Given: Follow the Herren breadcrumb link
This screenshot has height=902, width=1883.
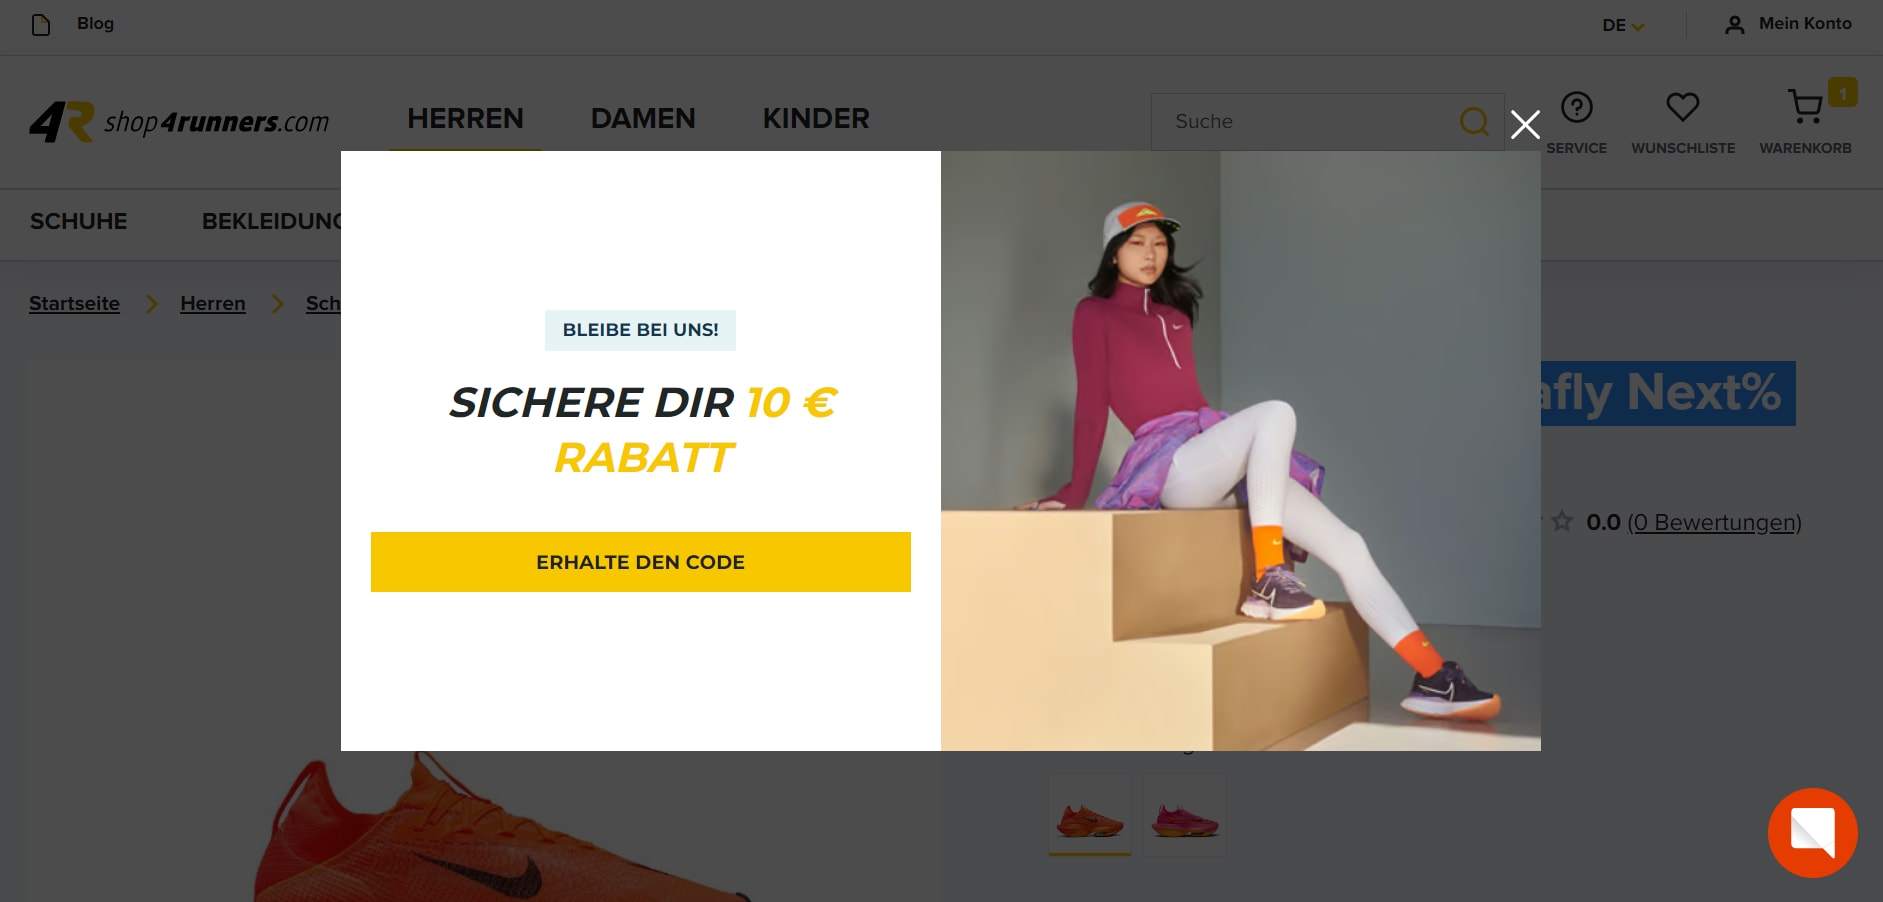Looking at the screenshot, I should point(213,303).
